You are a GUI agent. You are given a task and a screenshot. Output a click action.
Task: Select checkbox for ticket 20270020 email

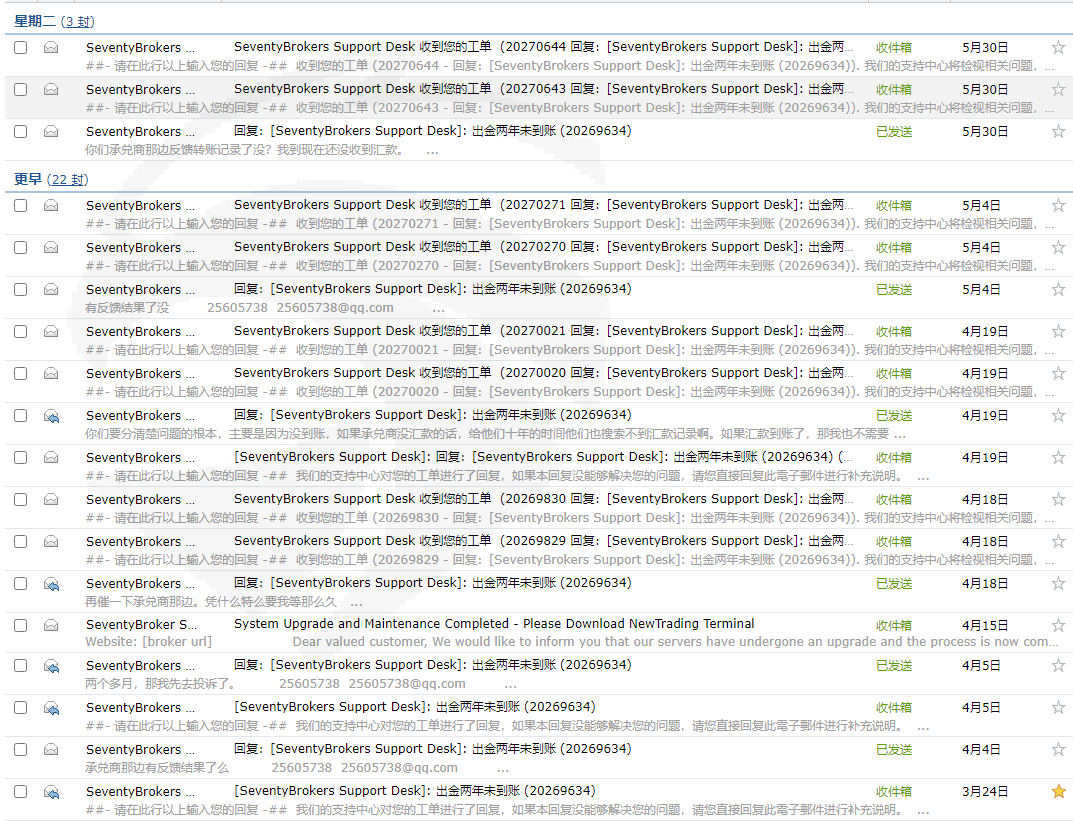[x=21, y=374]
